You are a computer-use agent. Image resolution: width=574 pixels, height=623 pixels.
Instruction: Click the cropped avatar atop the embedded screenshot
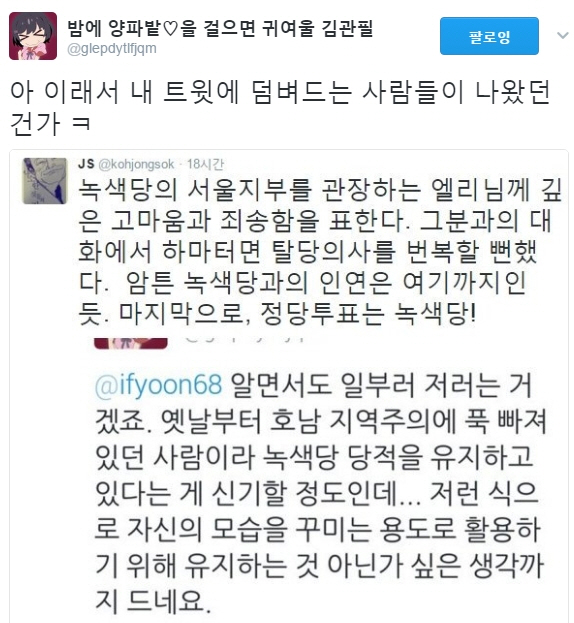pos(131,343)
